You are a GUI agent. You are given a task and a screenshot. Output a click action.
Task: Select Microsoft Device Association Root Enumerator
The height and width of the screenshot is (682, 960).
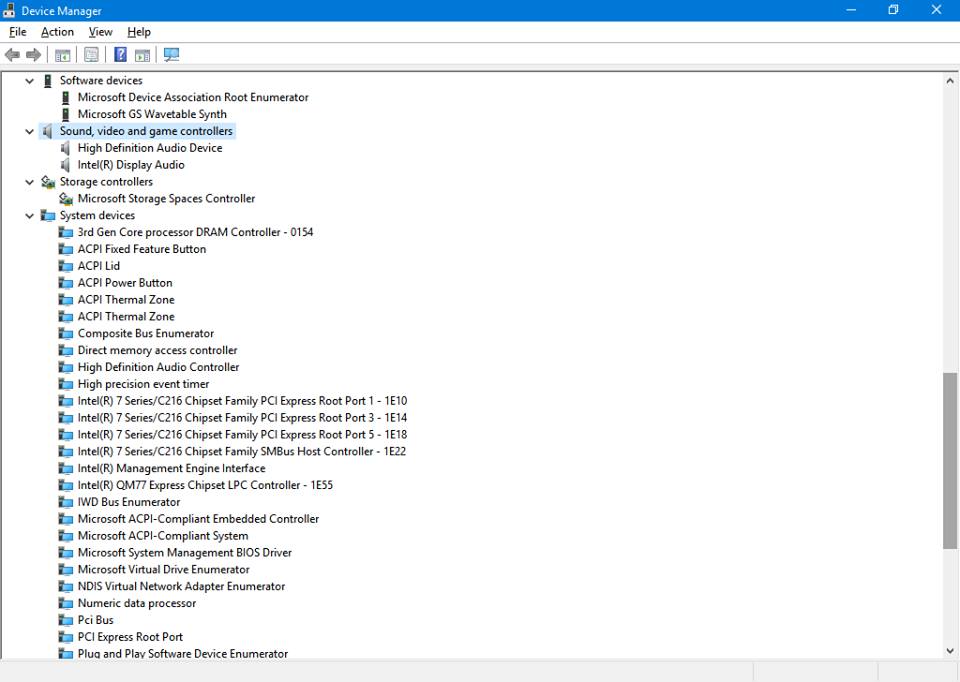pos(193,97)
